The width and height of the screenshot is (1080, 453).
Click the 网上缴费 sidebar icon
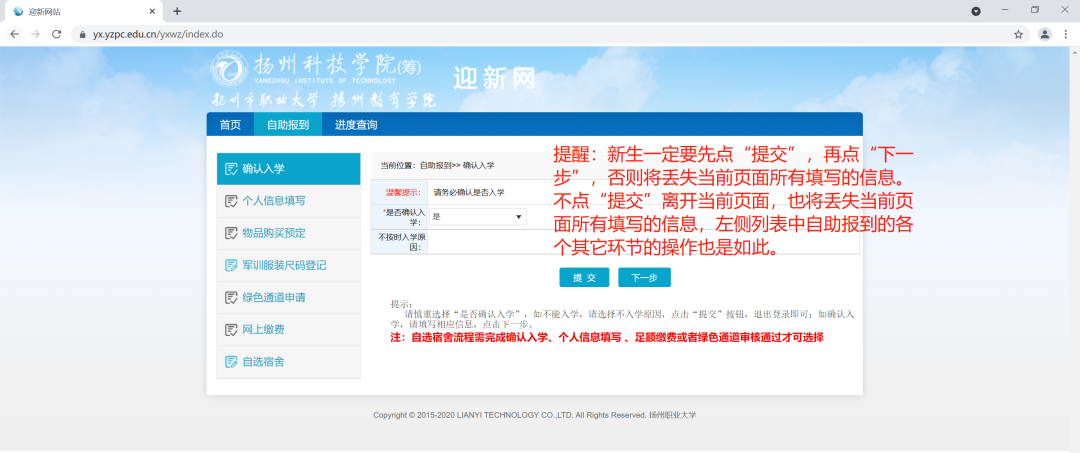(231, 330)
